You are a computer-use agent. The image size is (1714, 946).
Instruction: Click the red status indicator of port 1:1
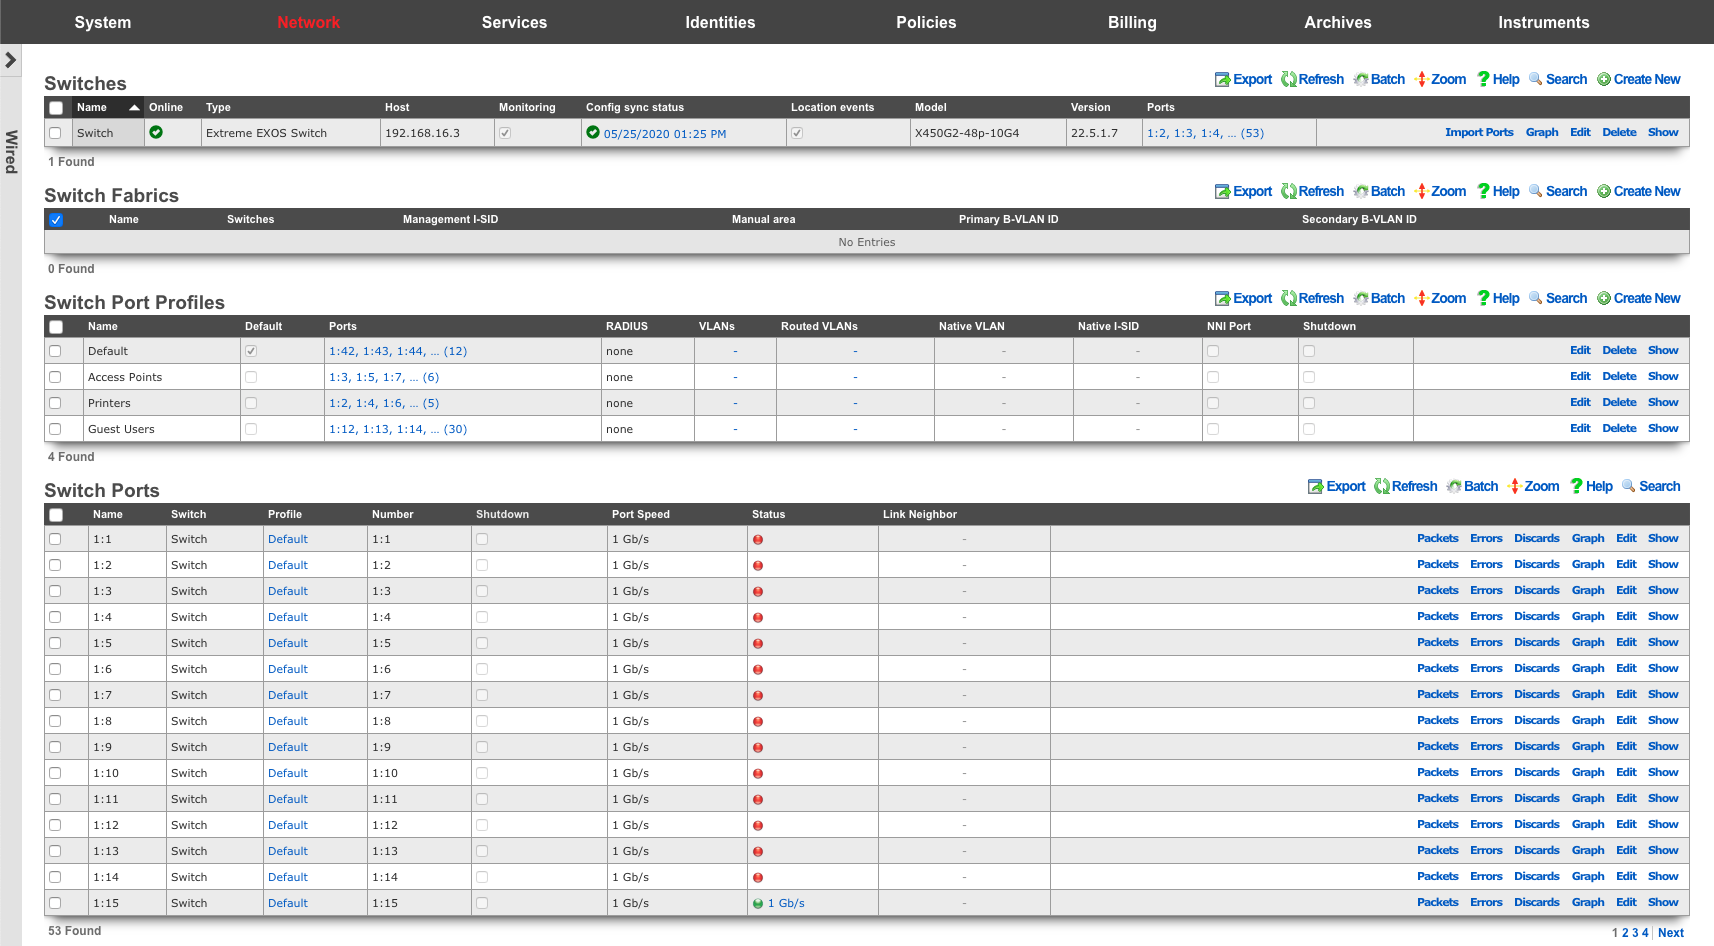(x=758, y=540)
